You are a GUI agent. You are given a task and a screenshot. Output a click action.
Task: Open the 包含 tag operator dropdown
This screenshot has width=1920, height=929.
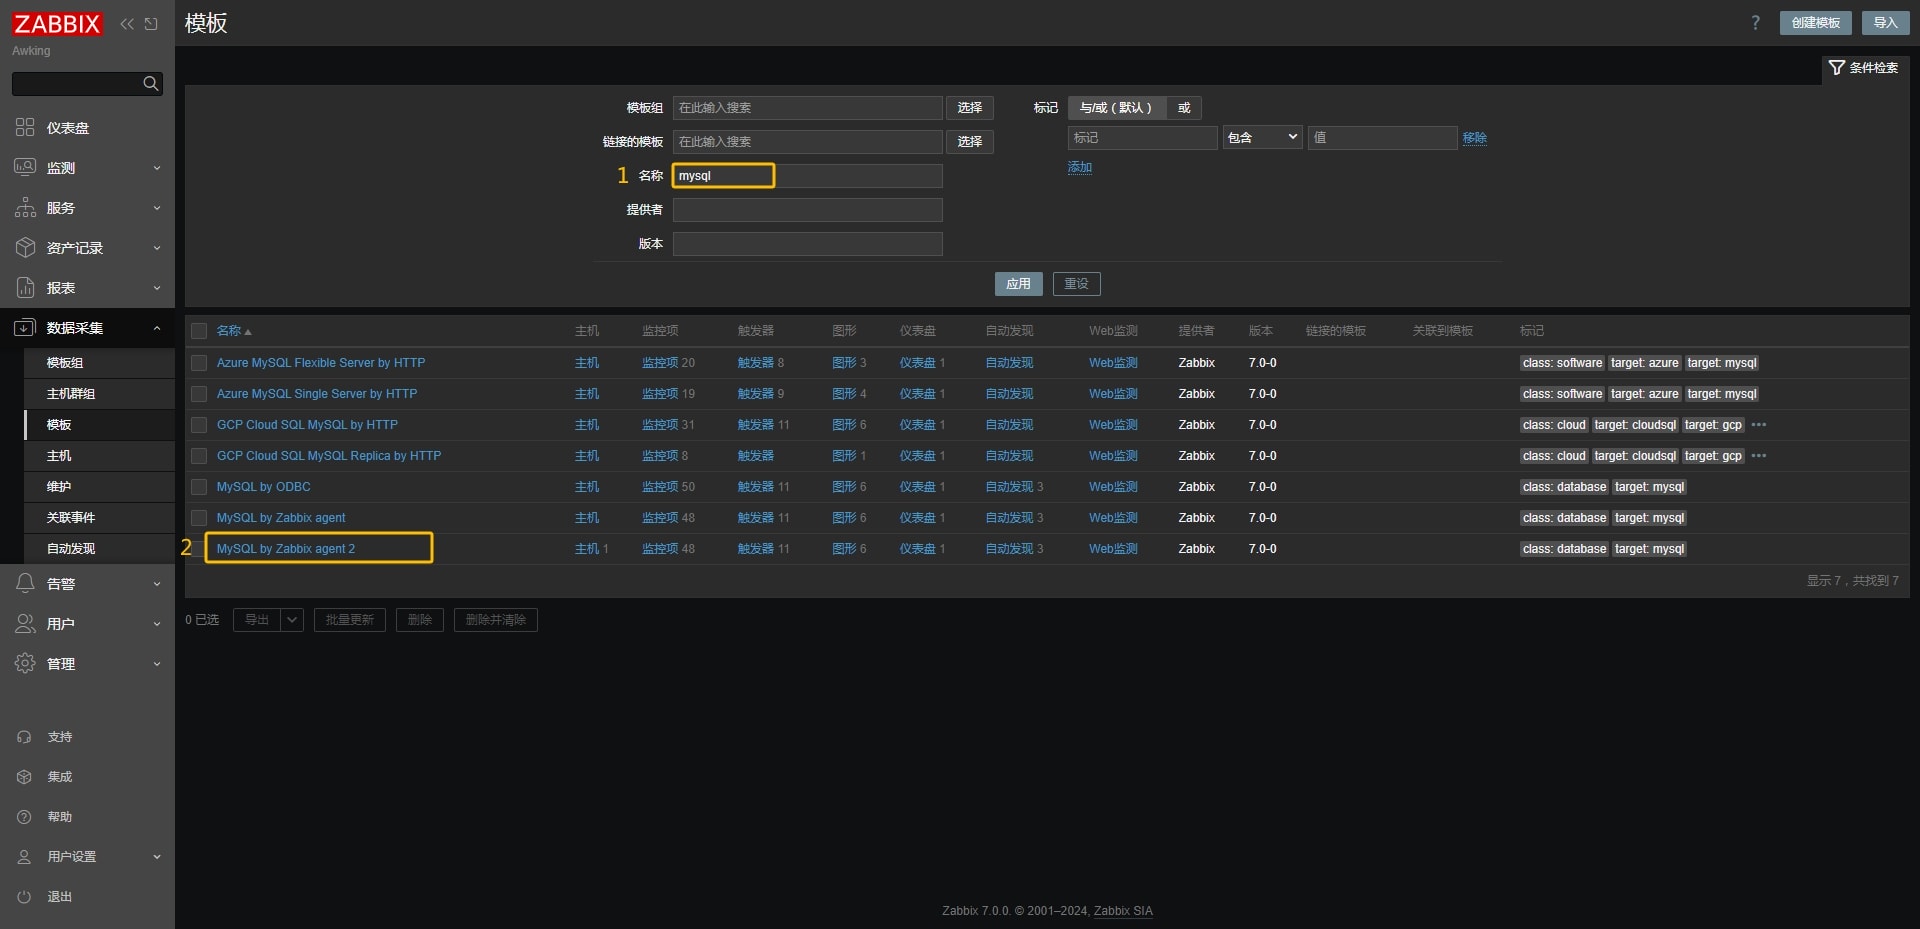point(1262,138)
